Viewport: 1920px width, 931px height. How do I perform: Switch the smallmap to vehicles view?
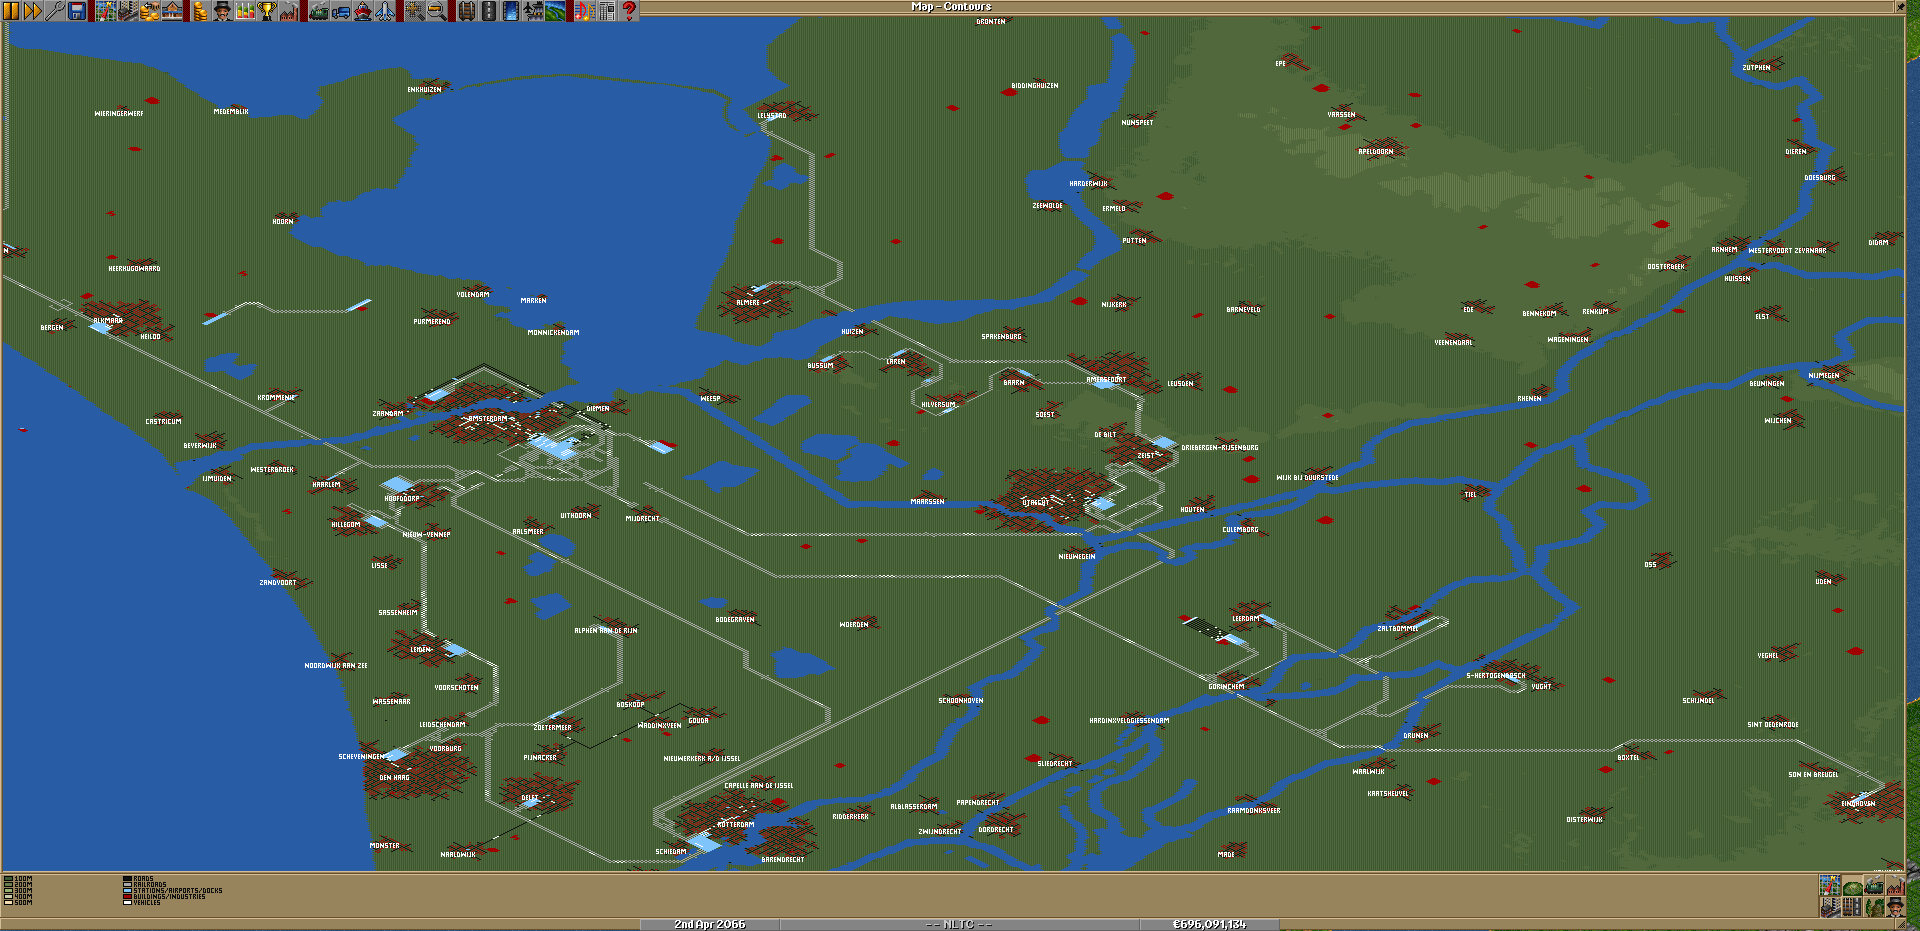pos(1874,885)
